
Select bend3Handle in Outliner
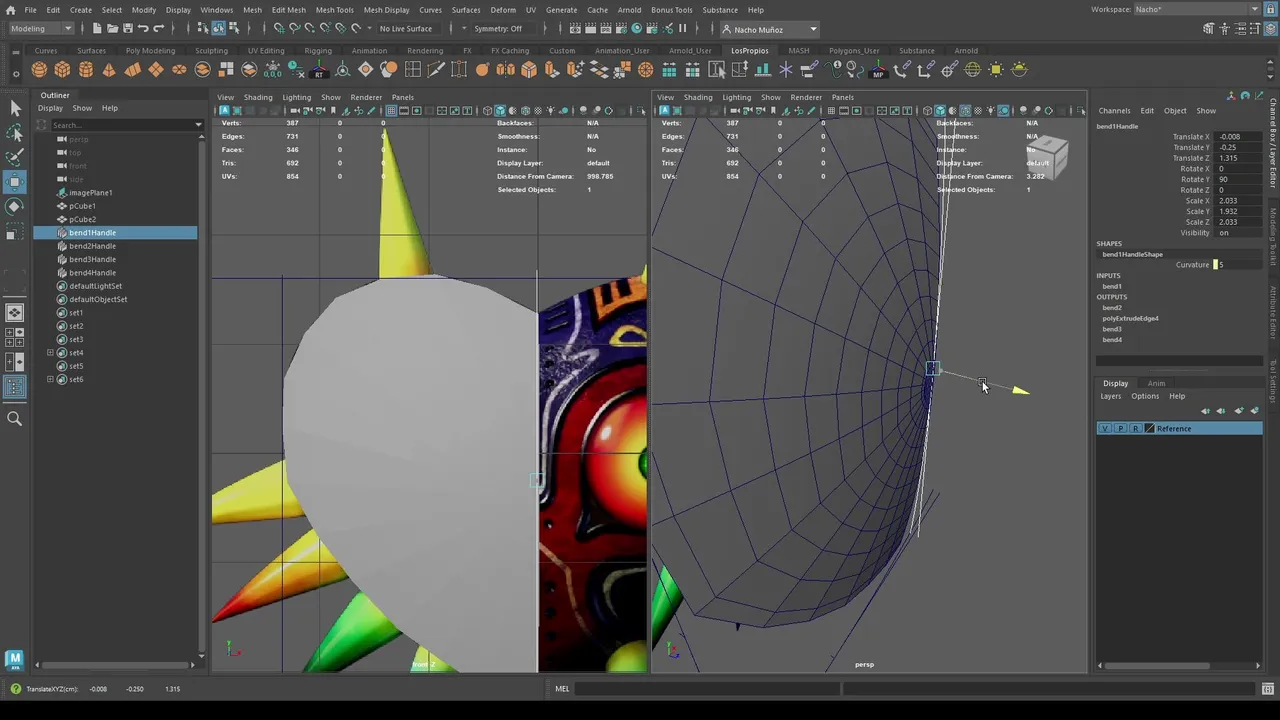coord(92,259)
